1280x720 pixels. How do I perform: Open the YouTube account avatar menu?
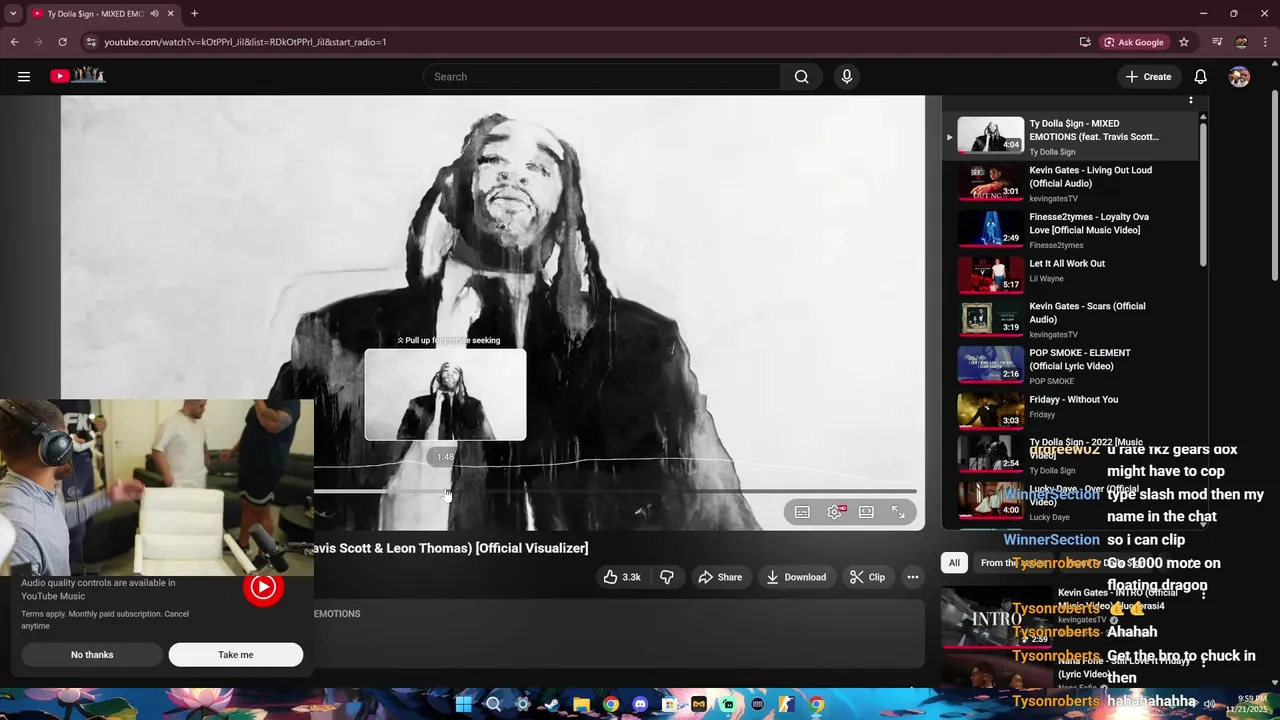(x=1239, y=76)
